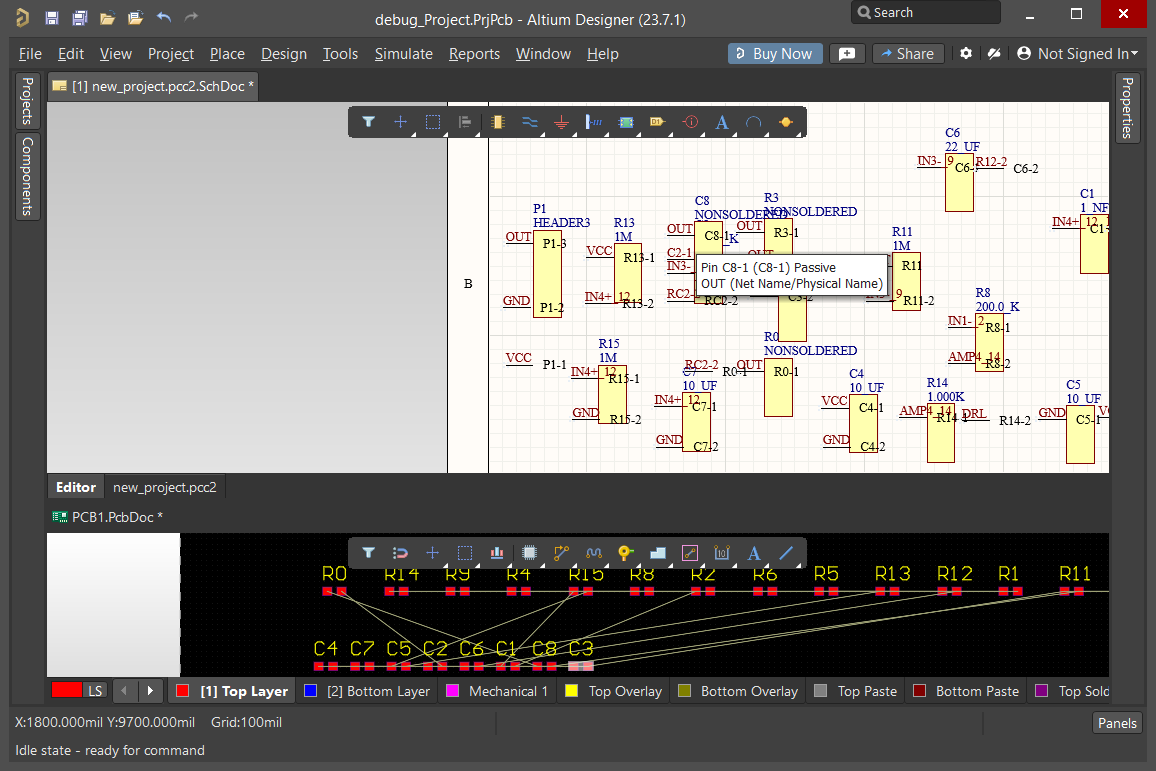Open the Design menu
This screenshot has height=771, width=1156.
(x=284, y=54)
